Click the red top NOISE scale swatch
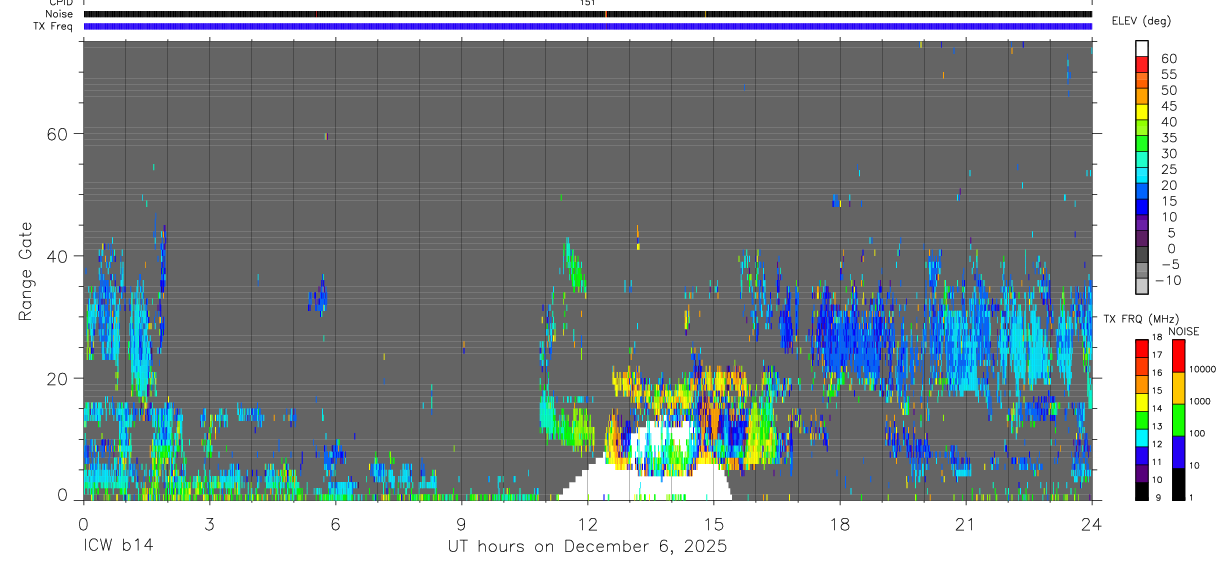Viewport: 1228px width, 567px height. point(1178,356)
